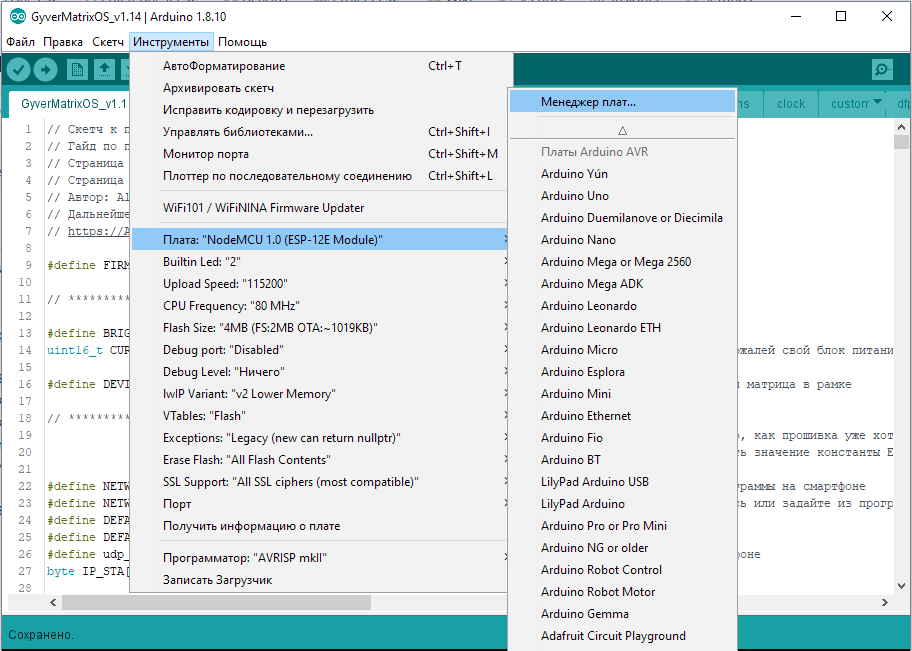Choose Записать Загрузчик
This screenshot has width=912, height=651.
click(x=320, y=580)
